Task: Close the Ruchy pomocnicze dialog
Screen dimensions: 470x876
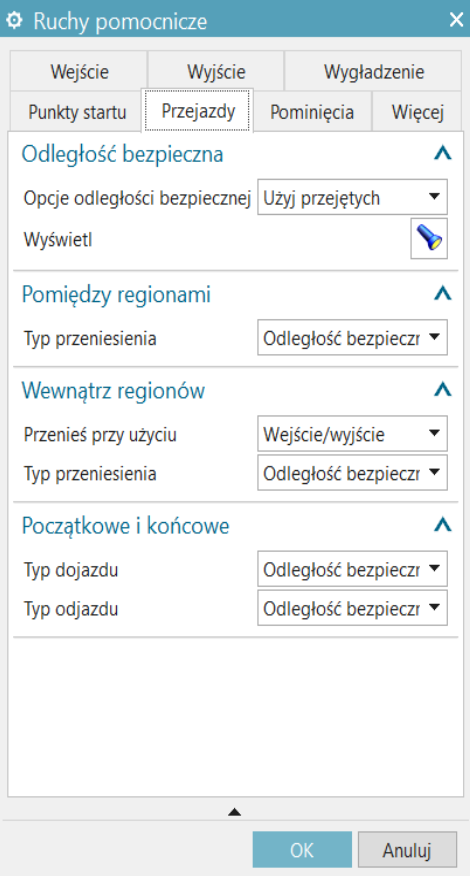Action: click(456, 21)
